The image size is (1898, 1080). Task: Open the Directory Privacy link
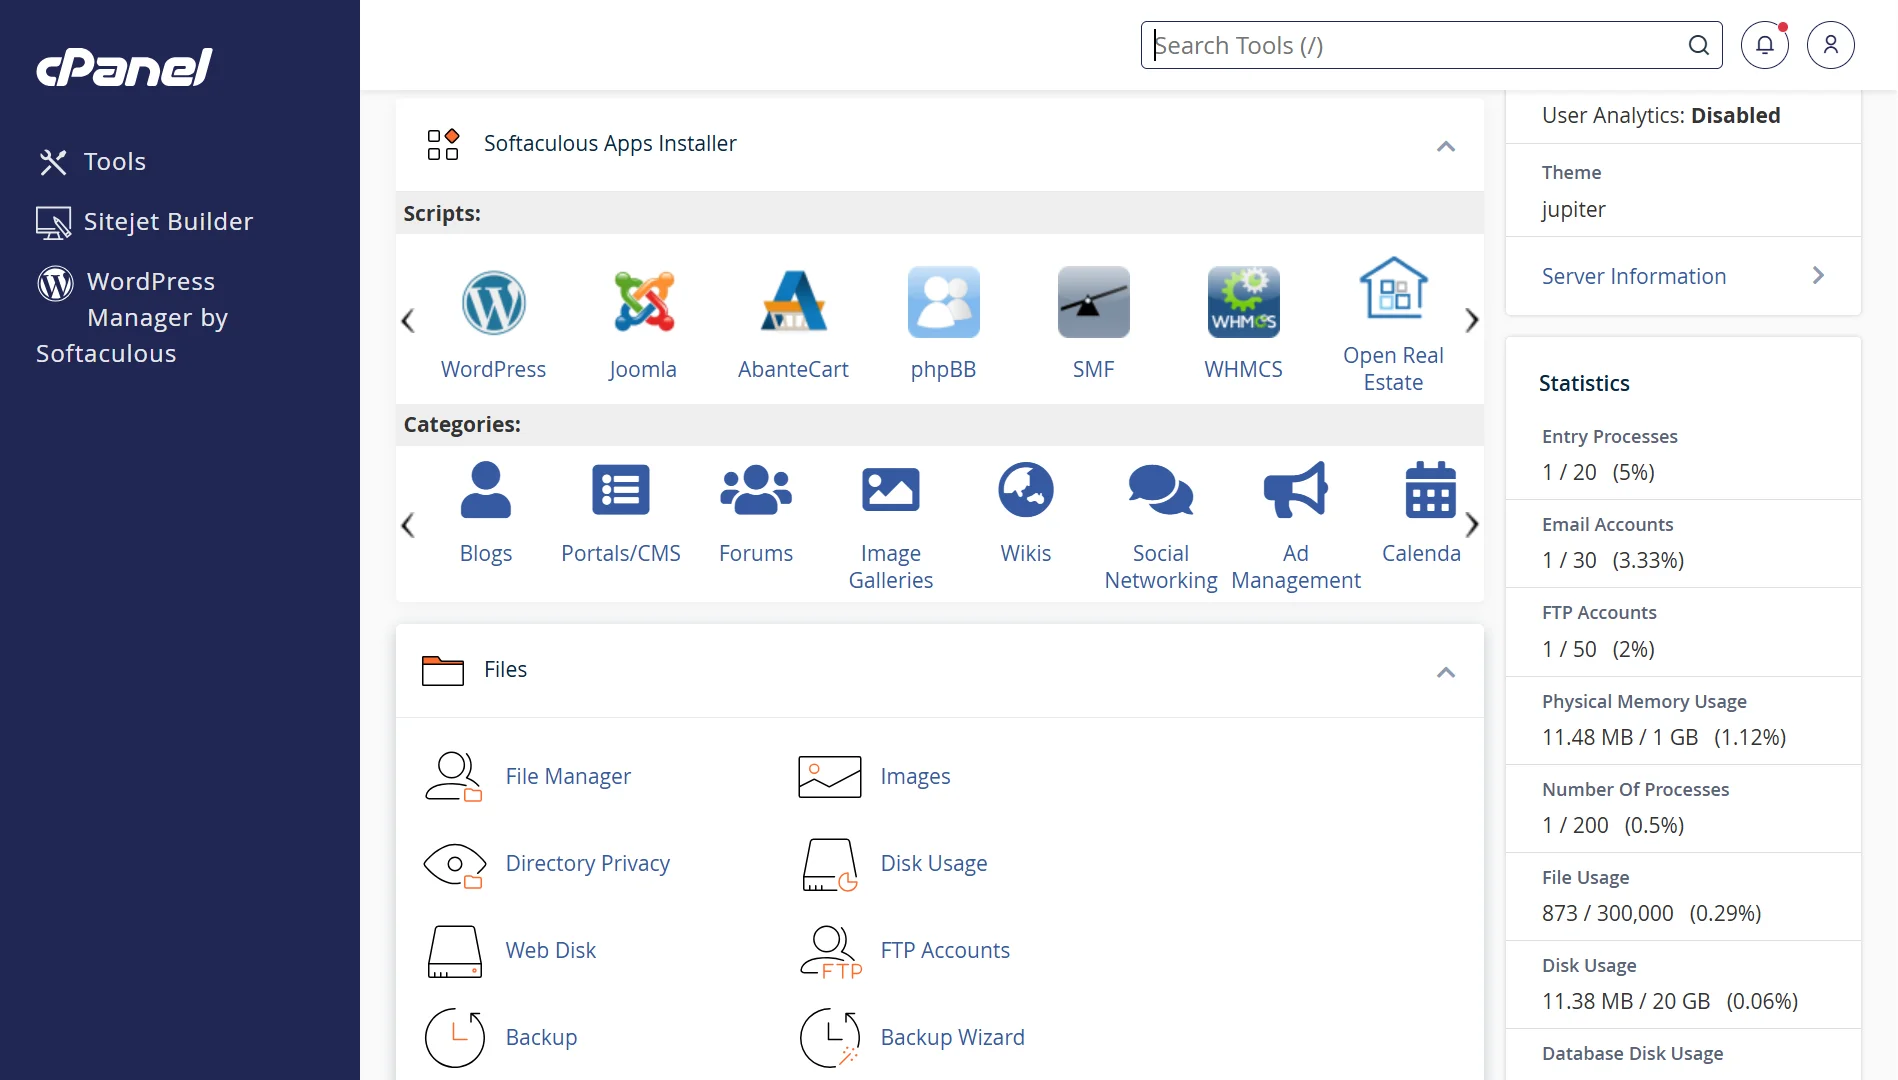pos(588,864)
